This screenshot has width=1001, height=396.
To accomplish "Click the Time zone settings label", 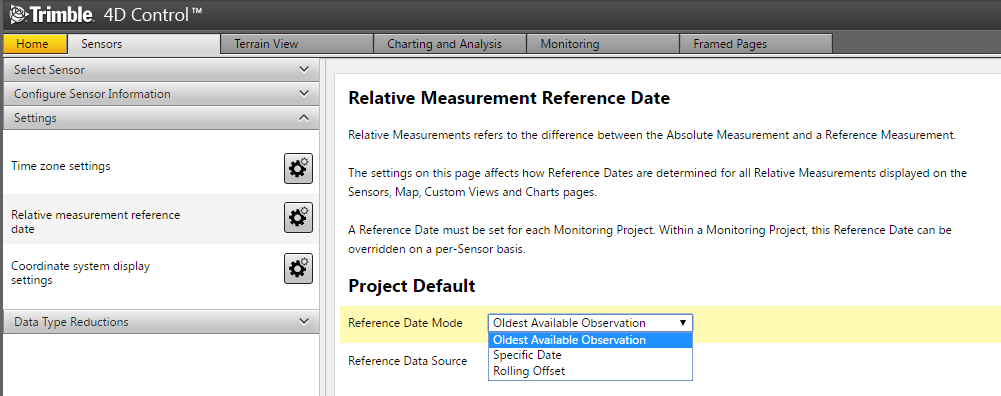I will [61, 166].
